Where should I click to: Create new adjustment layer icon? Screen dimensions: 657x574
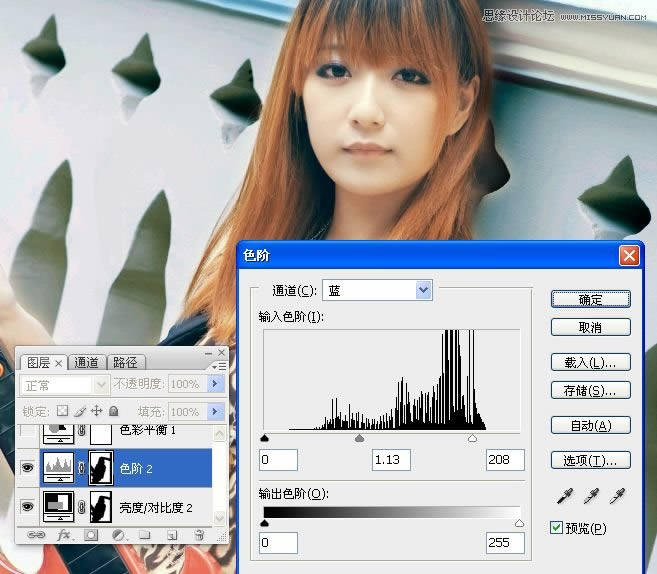[x=118, y=536]
